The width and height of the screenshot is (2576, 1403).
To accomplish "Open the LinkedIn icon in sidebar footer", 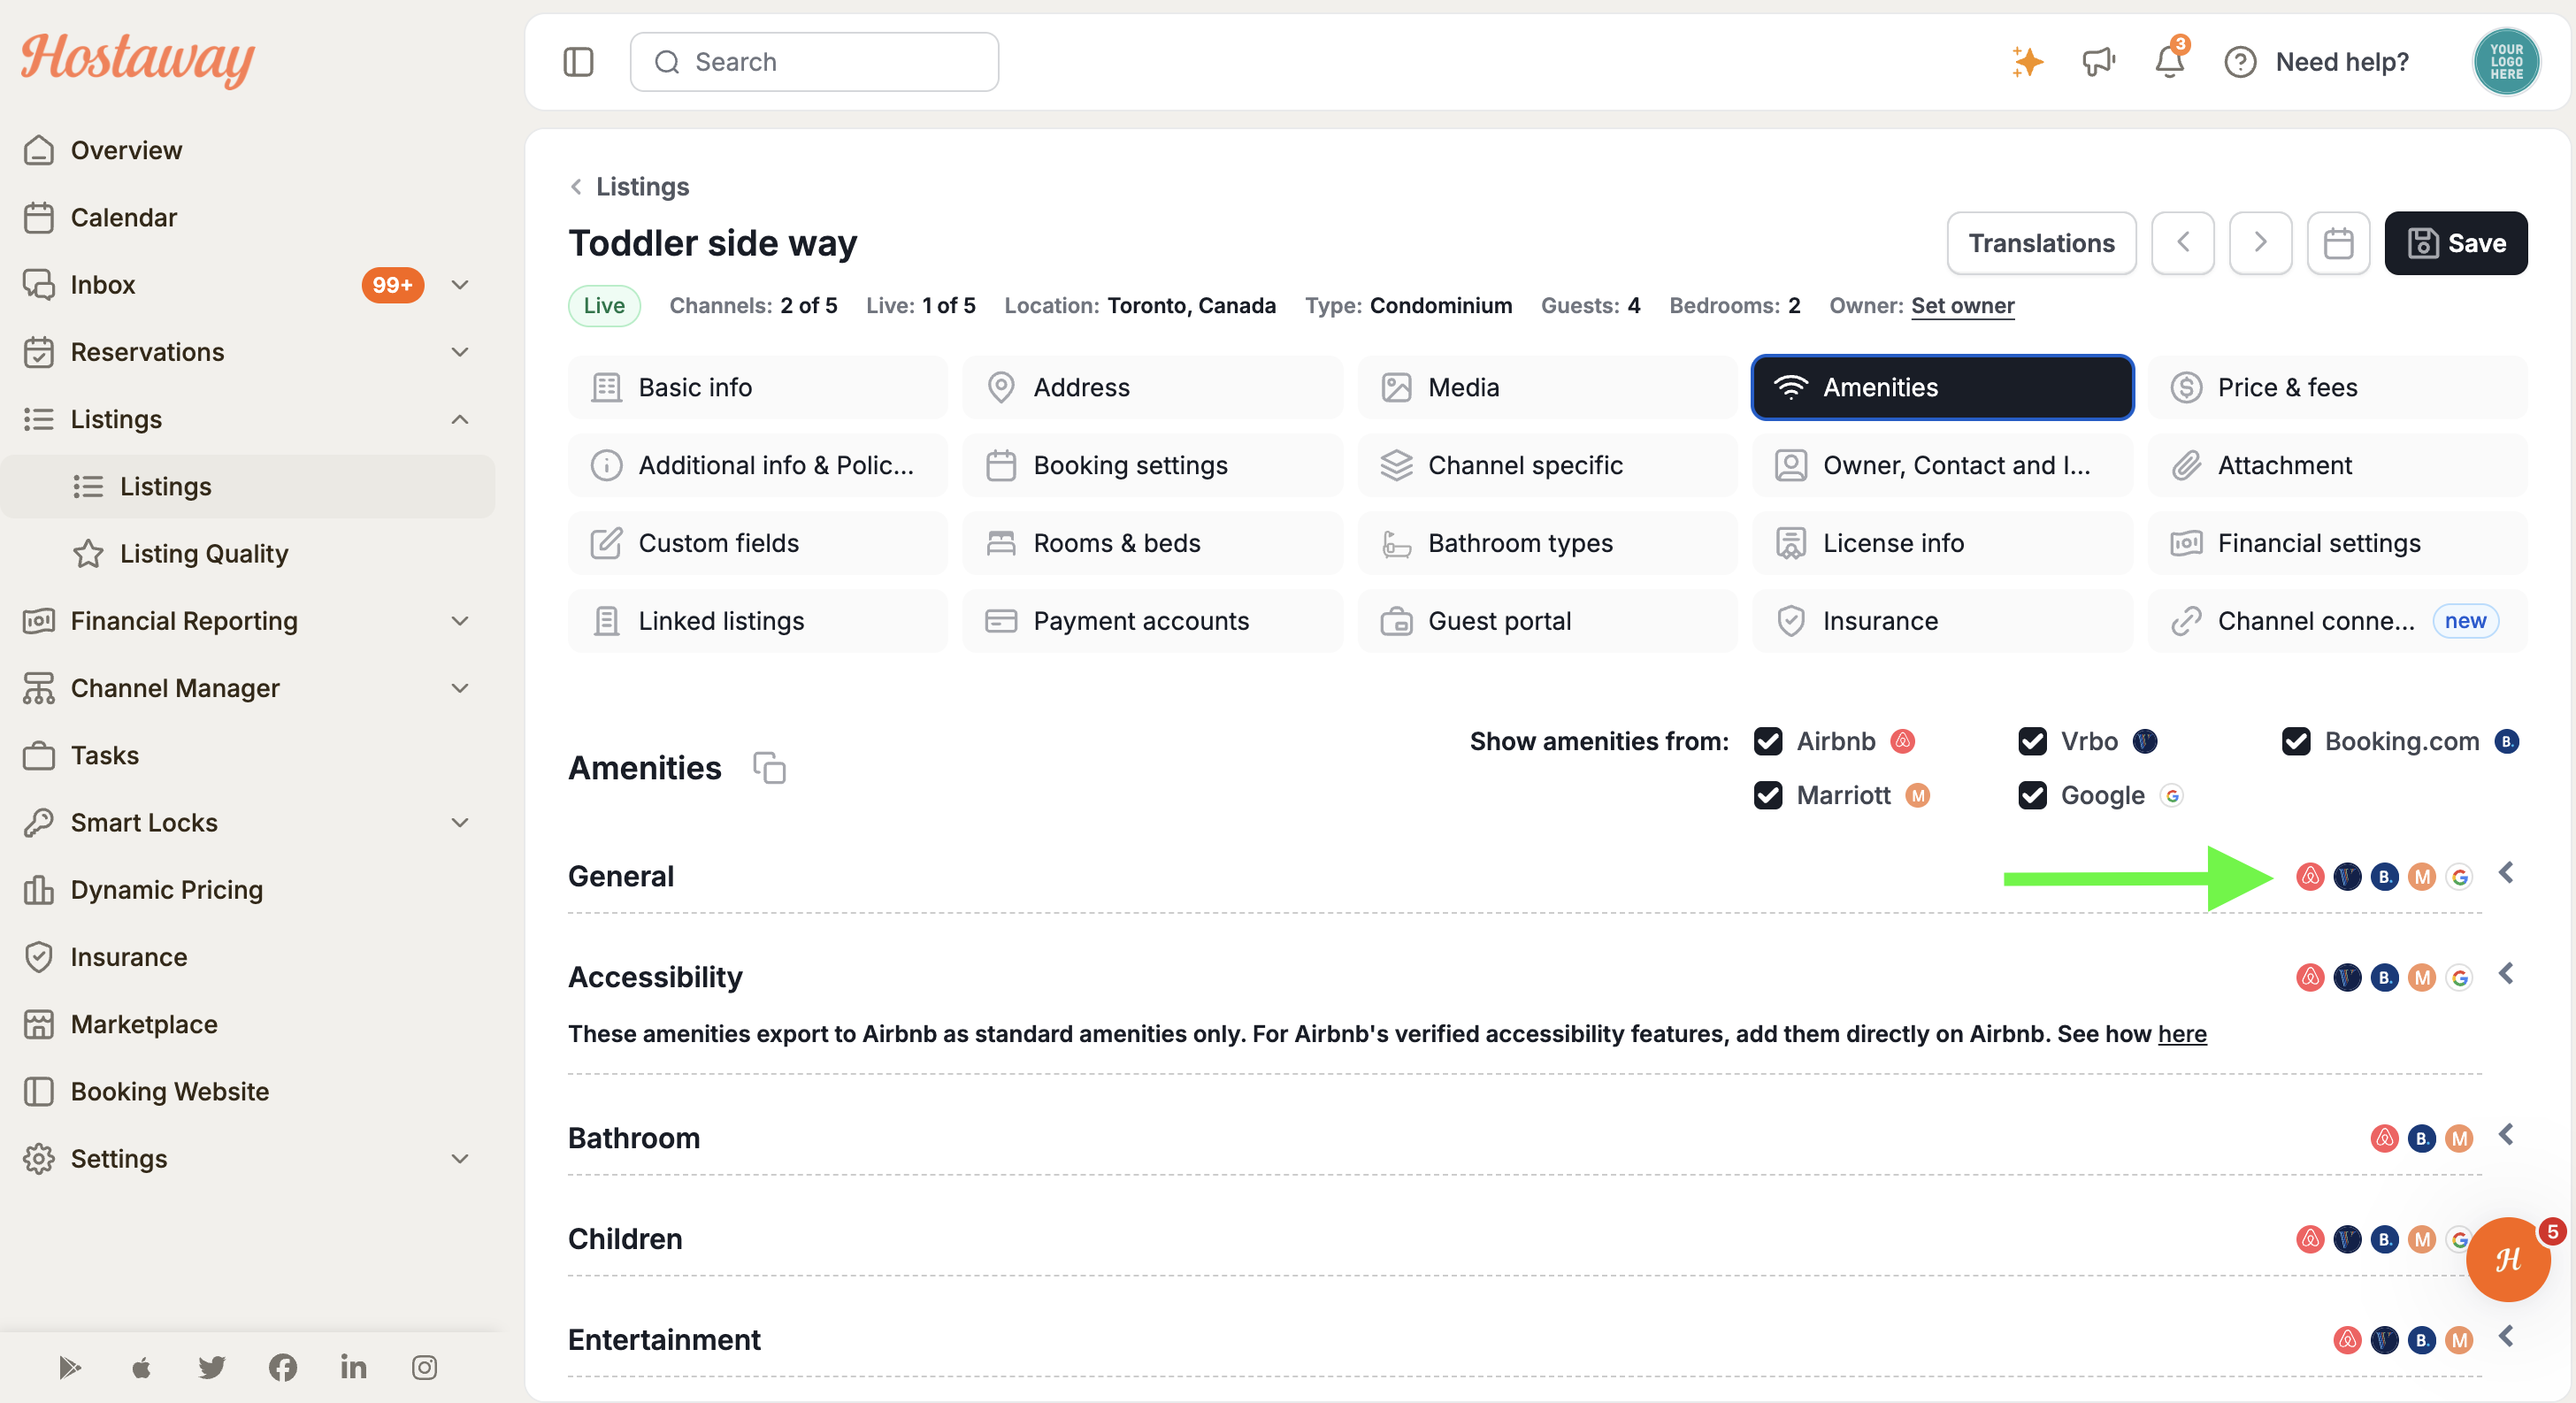I will pyautogui.click(x=353, y=1367).
